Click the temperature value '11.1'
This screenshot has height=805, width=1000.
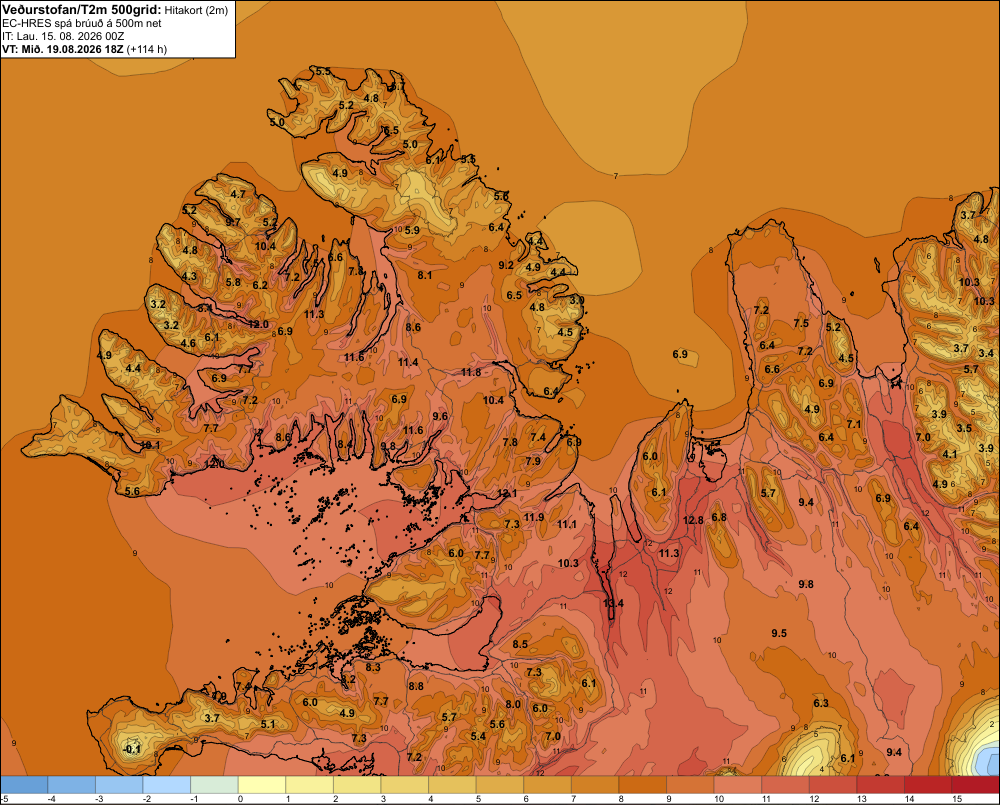tap(567, 524)
